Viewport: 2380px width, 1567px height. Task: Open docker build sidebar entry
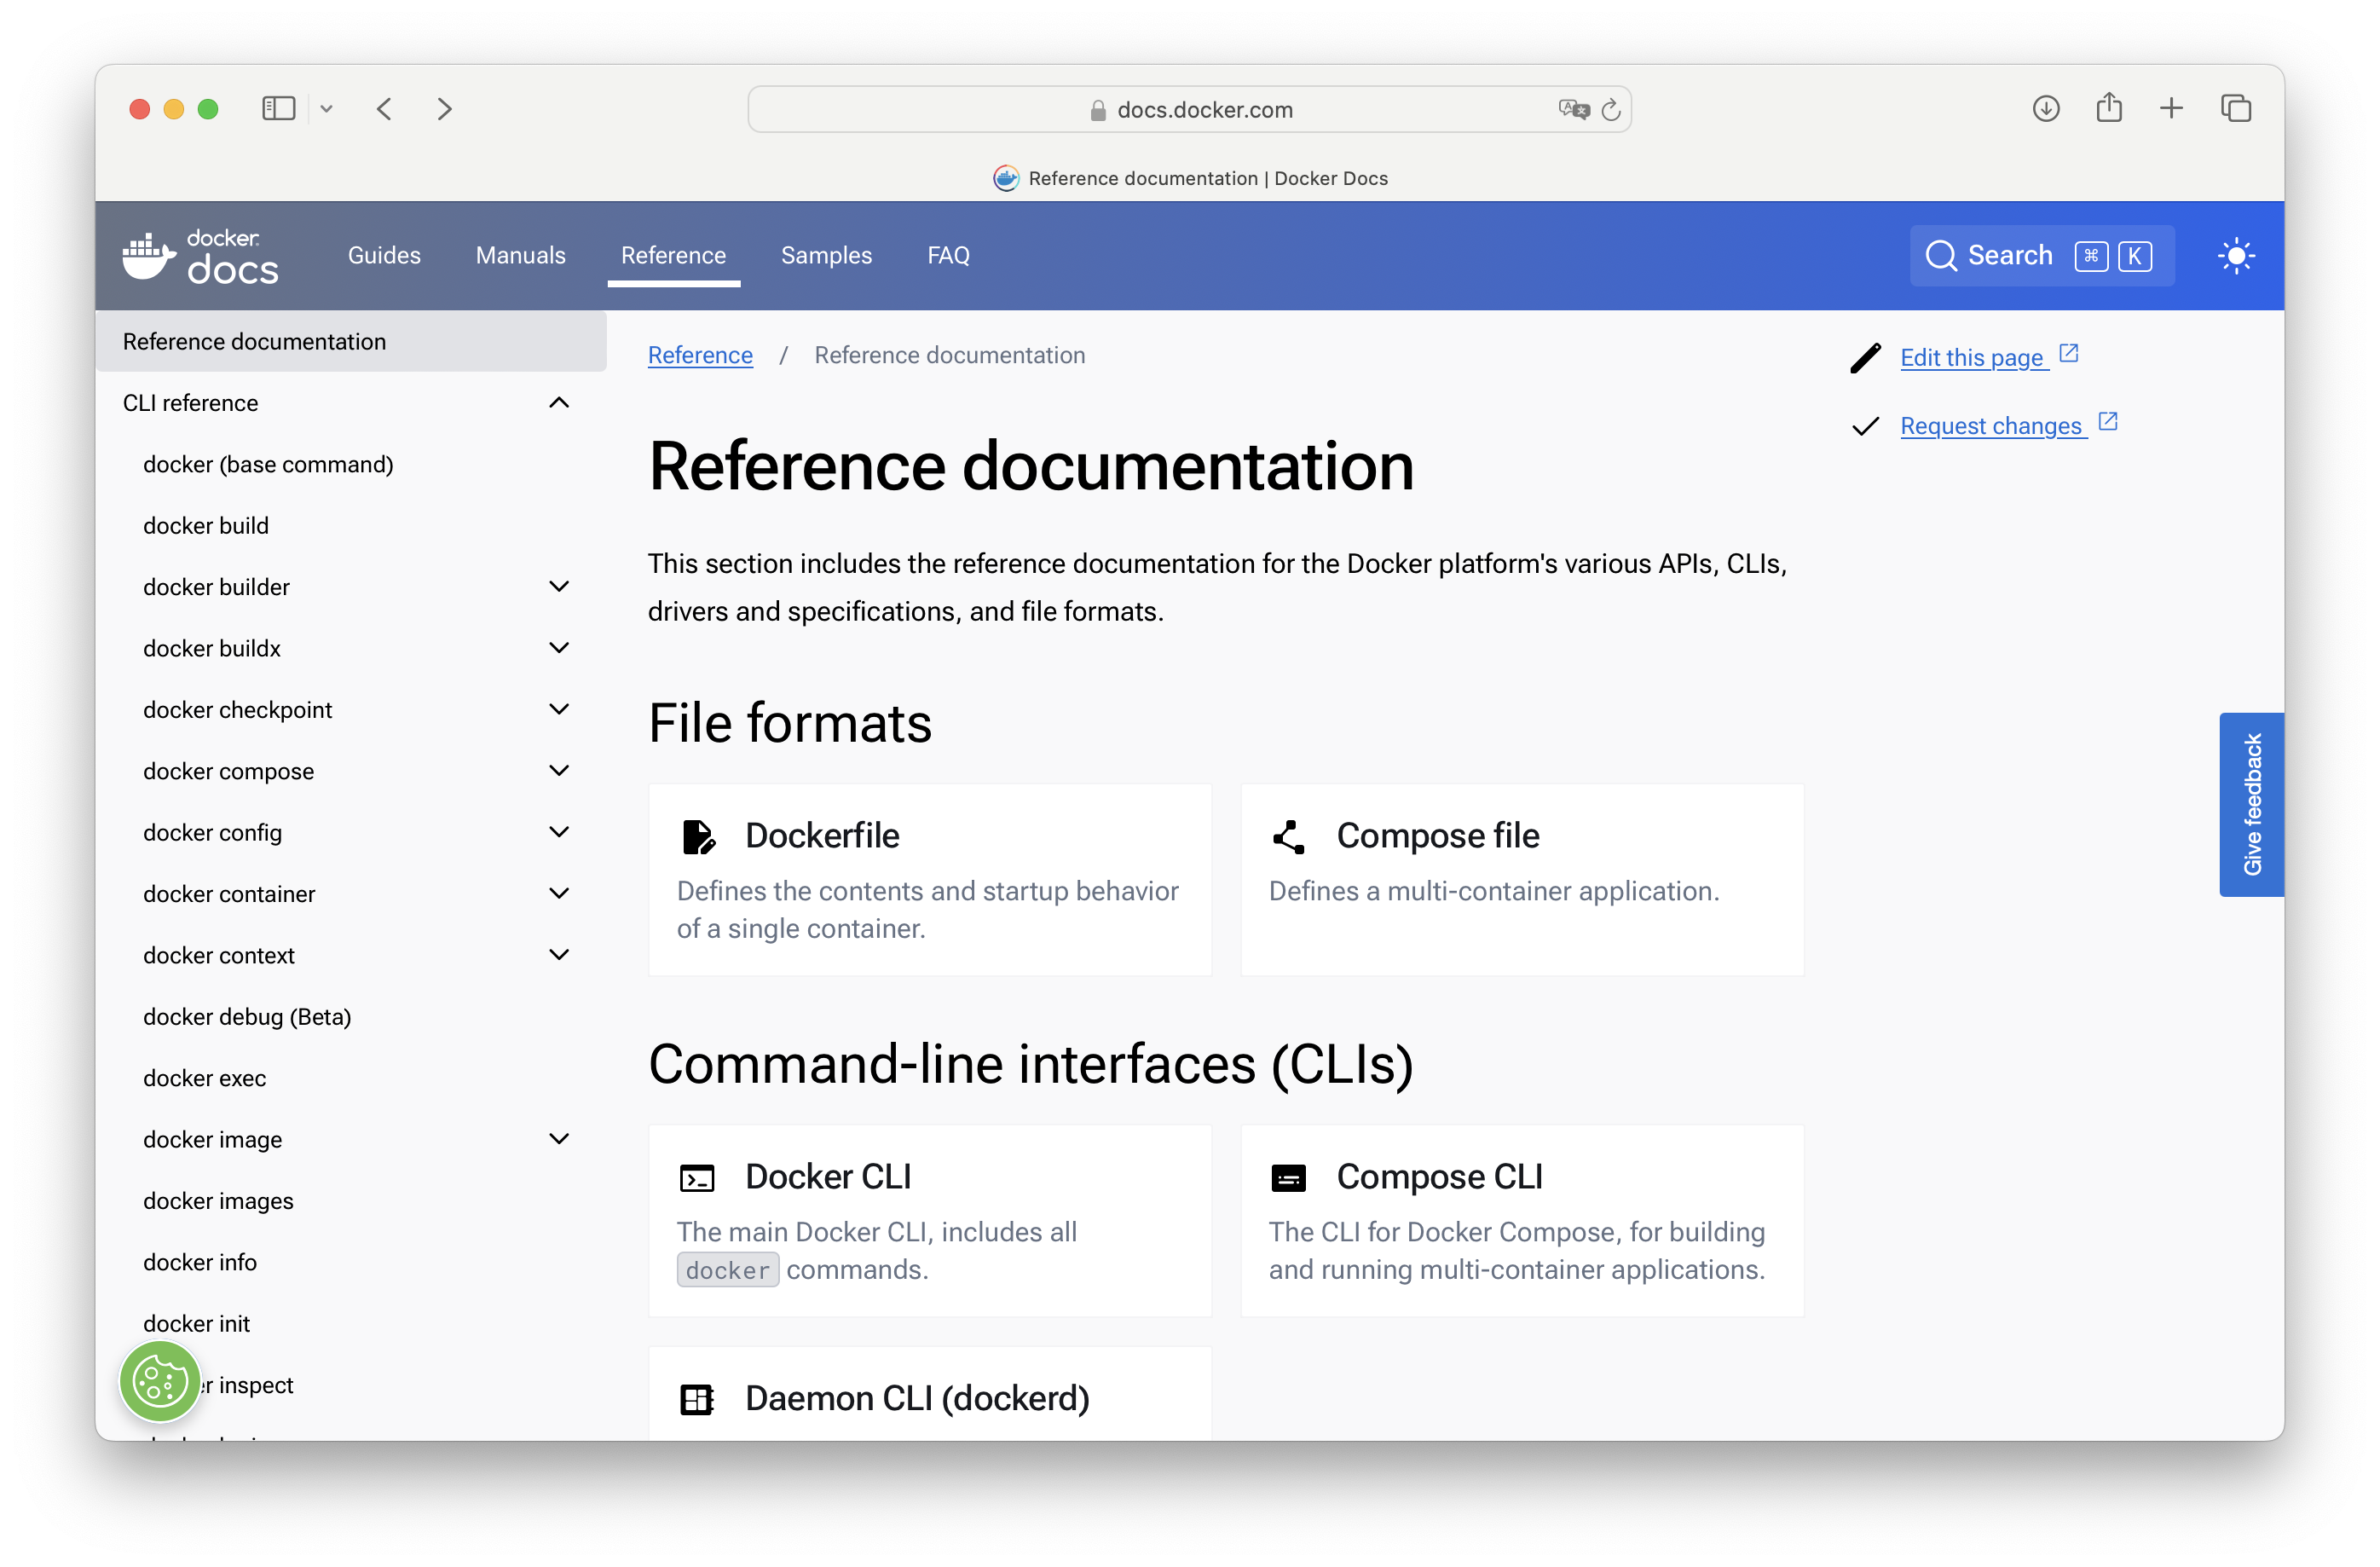[x=206, y=525]
